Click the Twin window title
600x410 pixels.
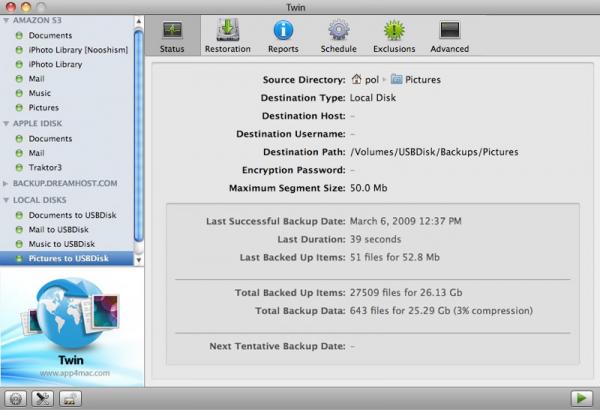tap(296, 7)
